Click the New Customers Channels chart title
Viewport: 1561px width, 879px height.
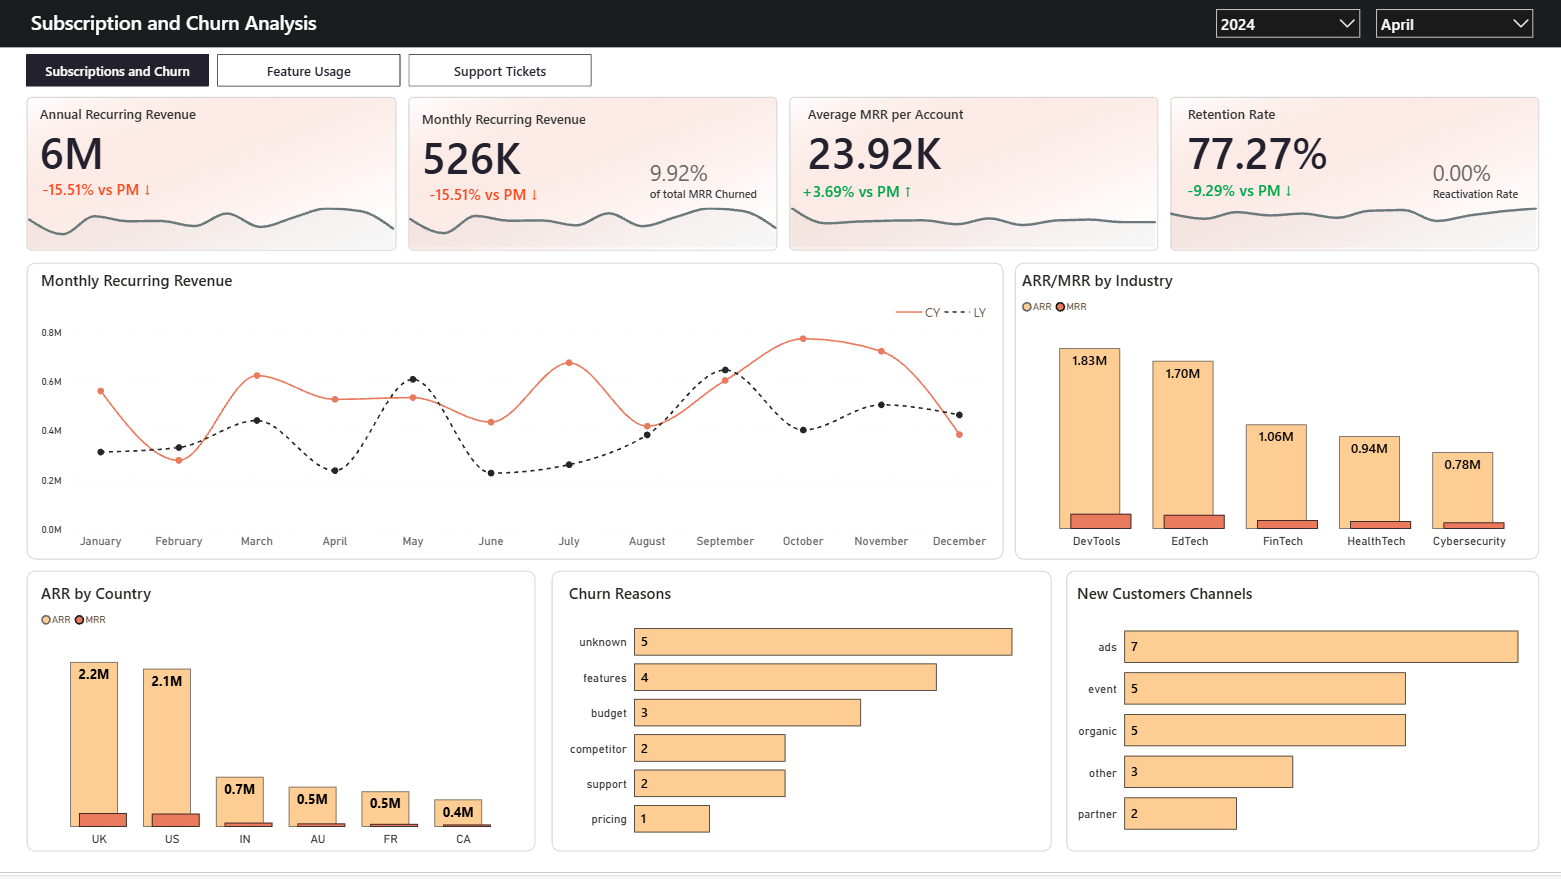point(1164,594)
